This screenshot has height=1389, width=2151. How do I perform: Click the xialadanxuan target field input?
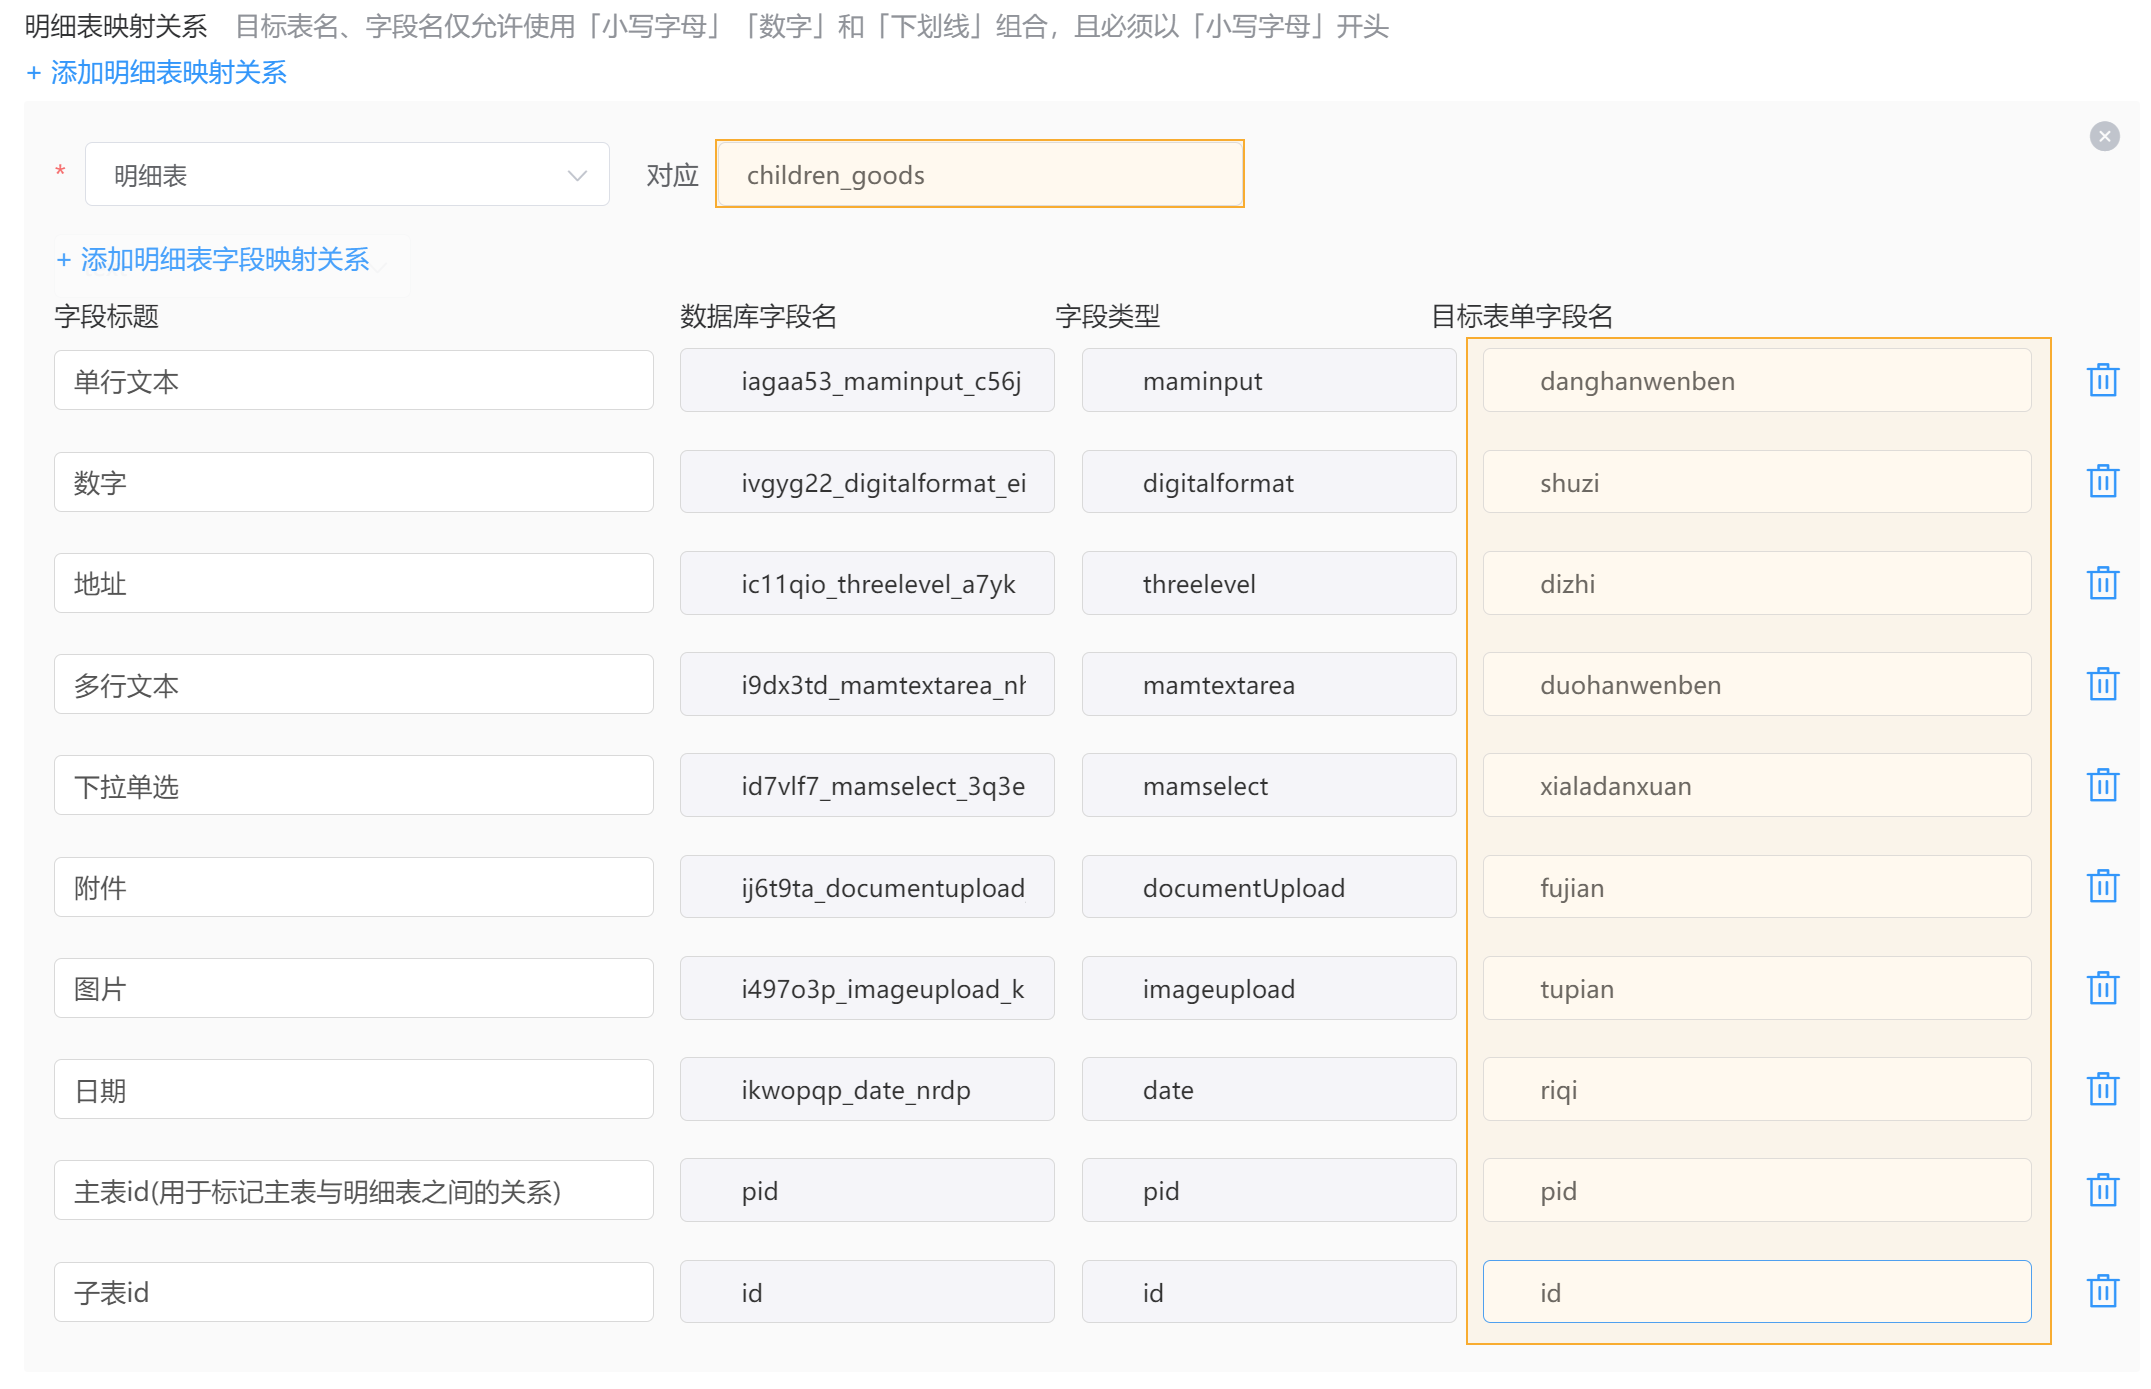(1756, 786)
